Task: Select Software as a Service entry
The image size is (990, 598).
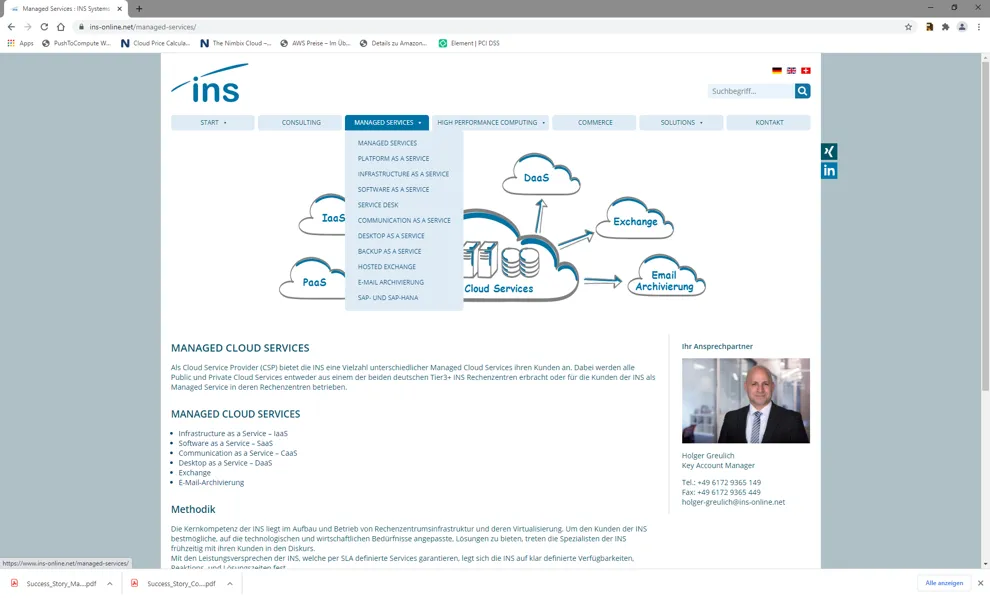Action: click(393, 189)
